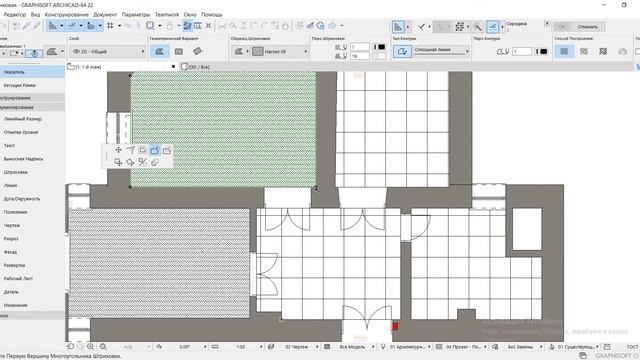Open fill pattern dropdown Настил 09
Viewport: 640px width, 360px height.
pyautogui.click(x=280, y=51)
